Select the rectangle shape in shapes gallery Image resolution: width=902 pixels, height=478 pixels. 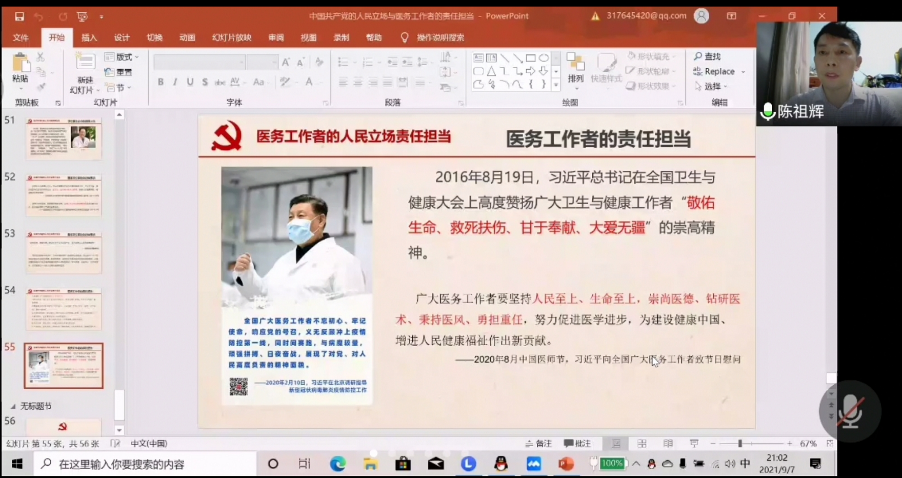530,58
